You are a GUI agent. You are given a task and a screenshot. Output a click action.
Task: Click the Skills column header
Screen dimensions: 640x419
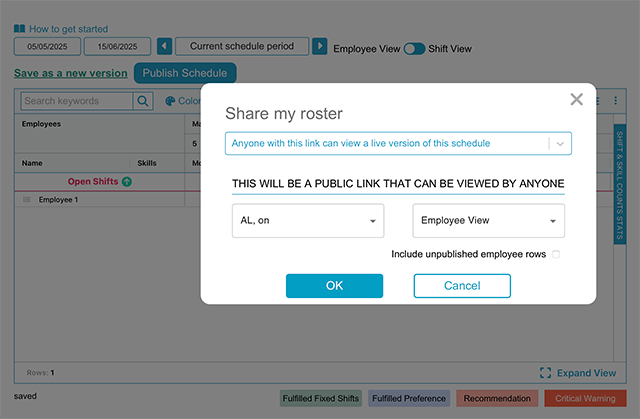[147, 163]
